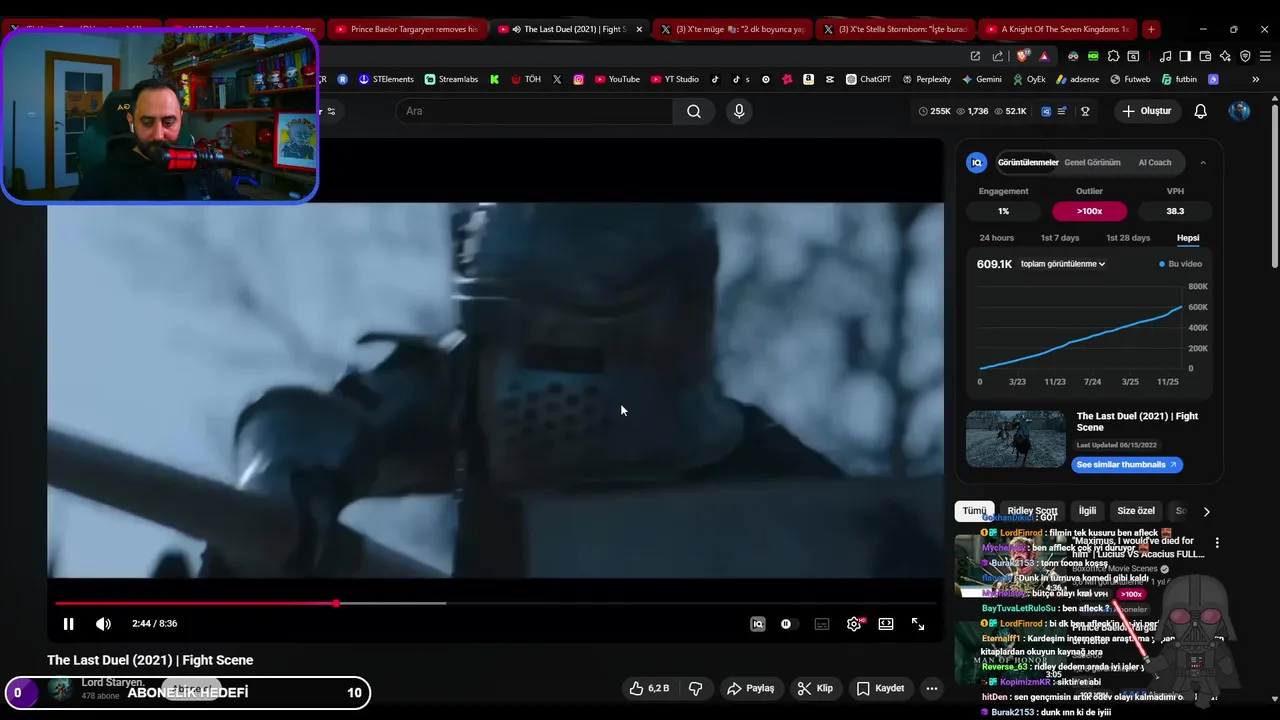Click See similar thumbnails link

[1127, 464]
